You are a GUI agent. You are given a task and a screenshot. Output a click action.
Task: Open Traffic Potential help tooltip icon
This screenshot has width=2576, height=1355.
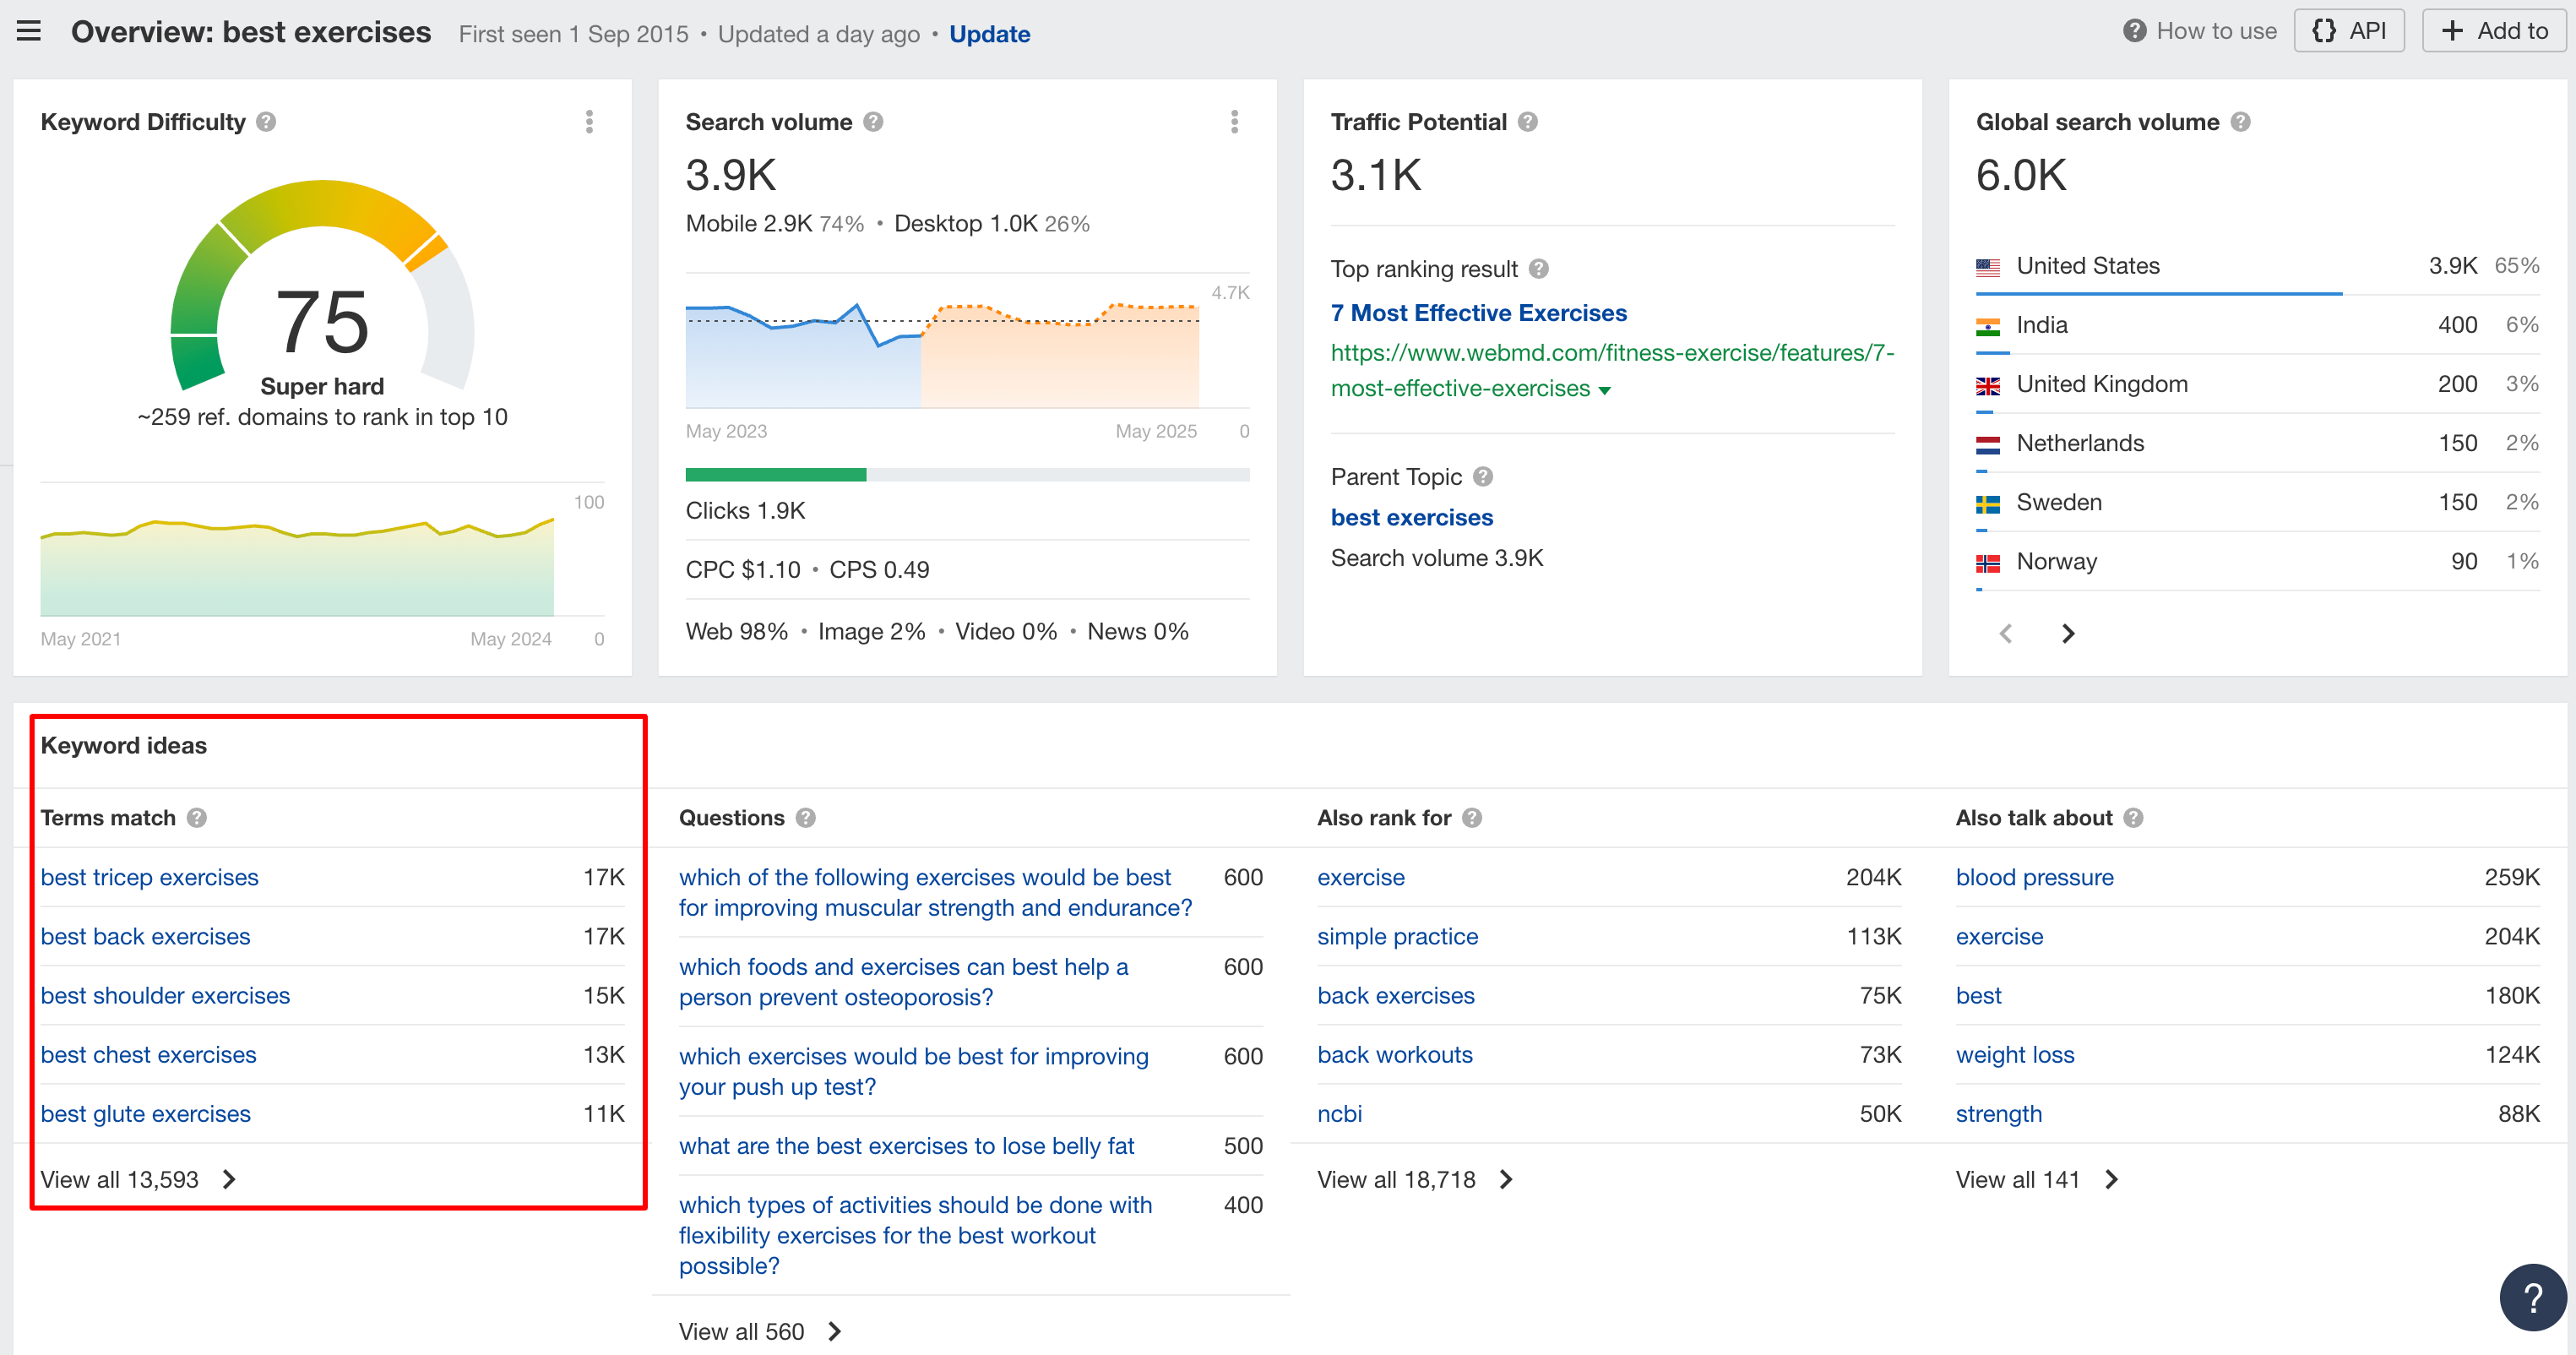tap(1527, 122)
